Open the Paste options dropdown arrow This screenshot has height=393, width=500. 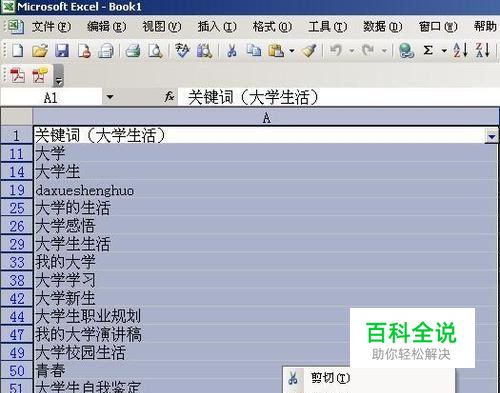(x=292, y=51)
